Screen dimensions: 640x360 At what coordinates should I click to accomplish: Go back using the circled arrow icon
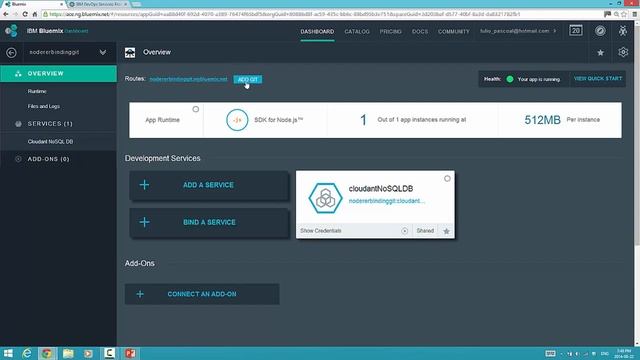(11, 53)
